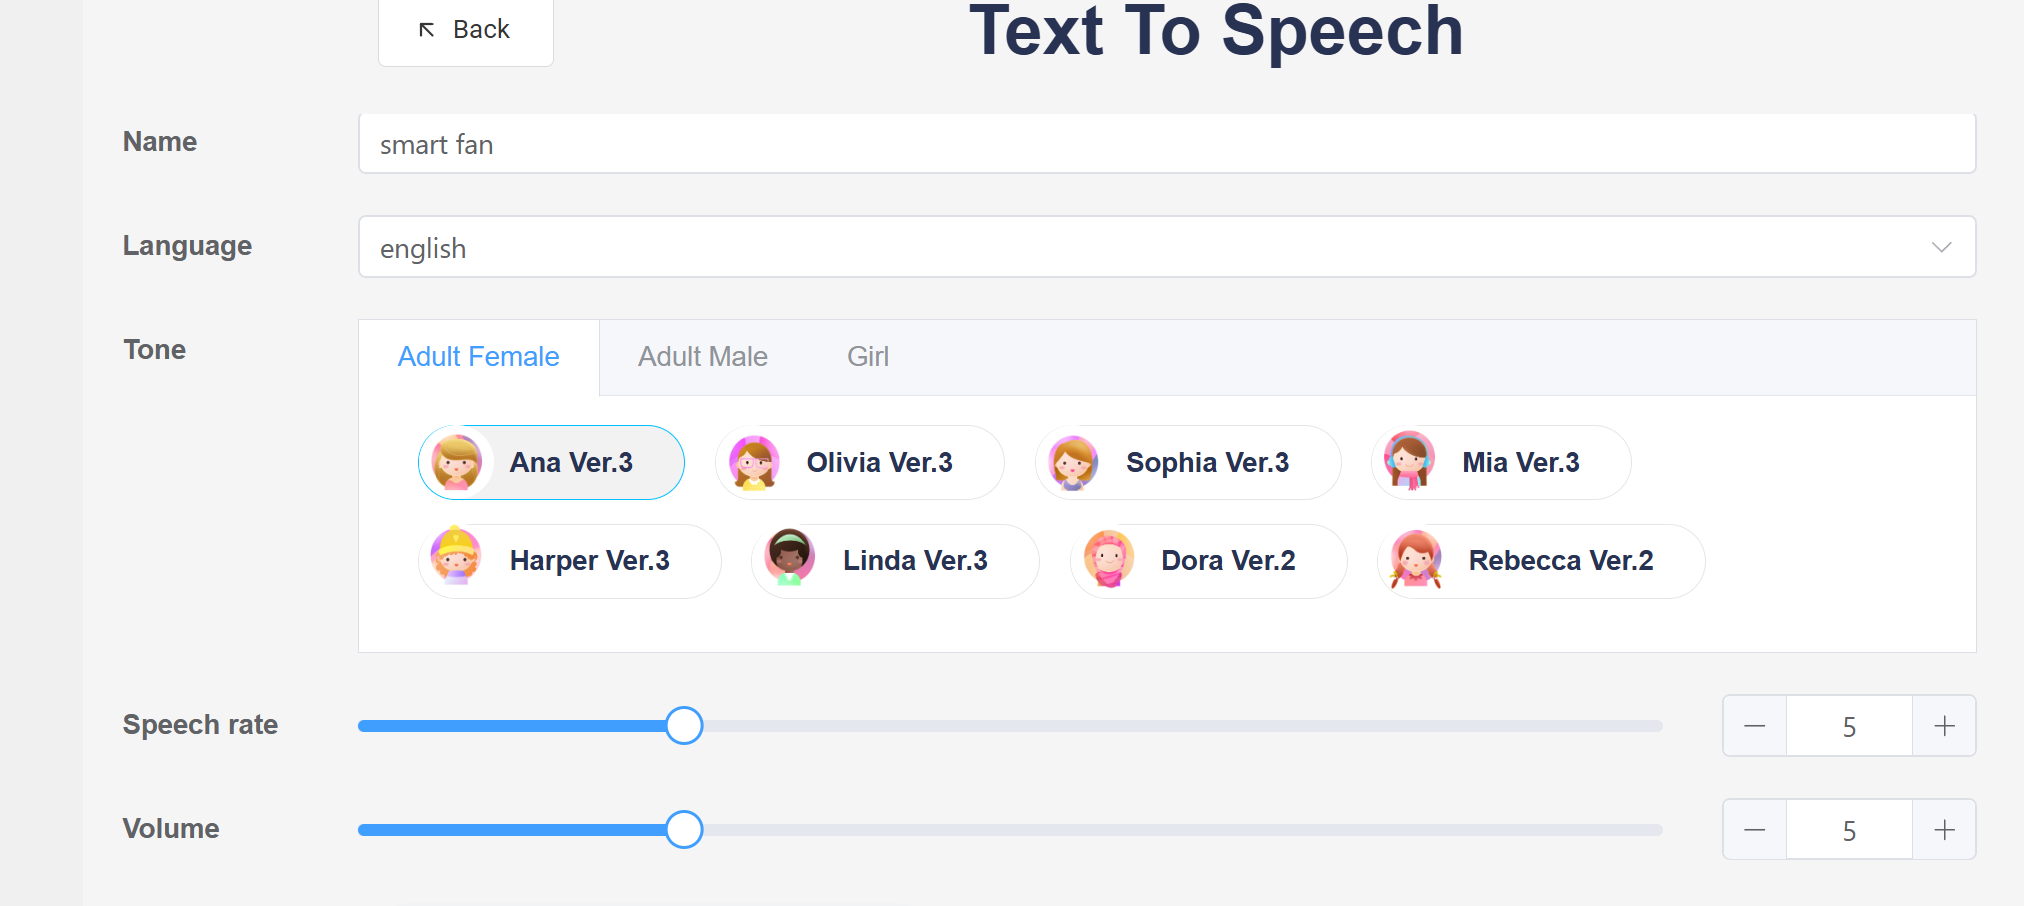Click the Speech rate slider handle
The image size is (2024, 906).
click(x=684, y=726)
